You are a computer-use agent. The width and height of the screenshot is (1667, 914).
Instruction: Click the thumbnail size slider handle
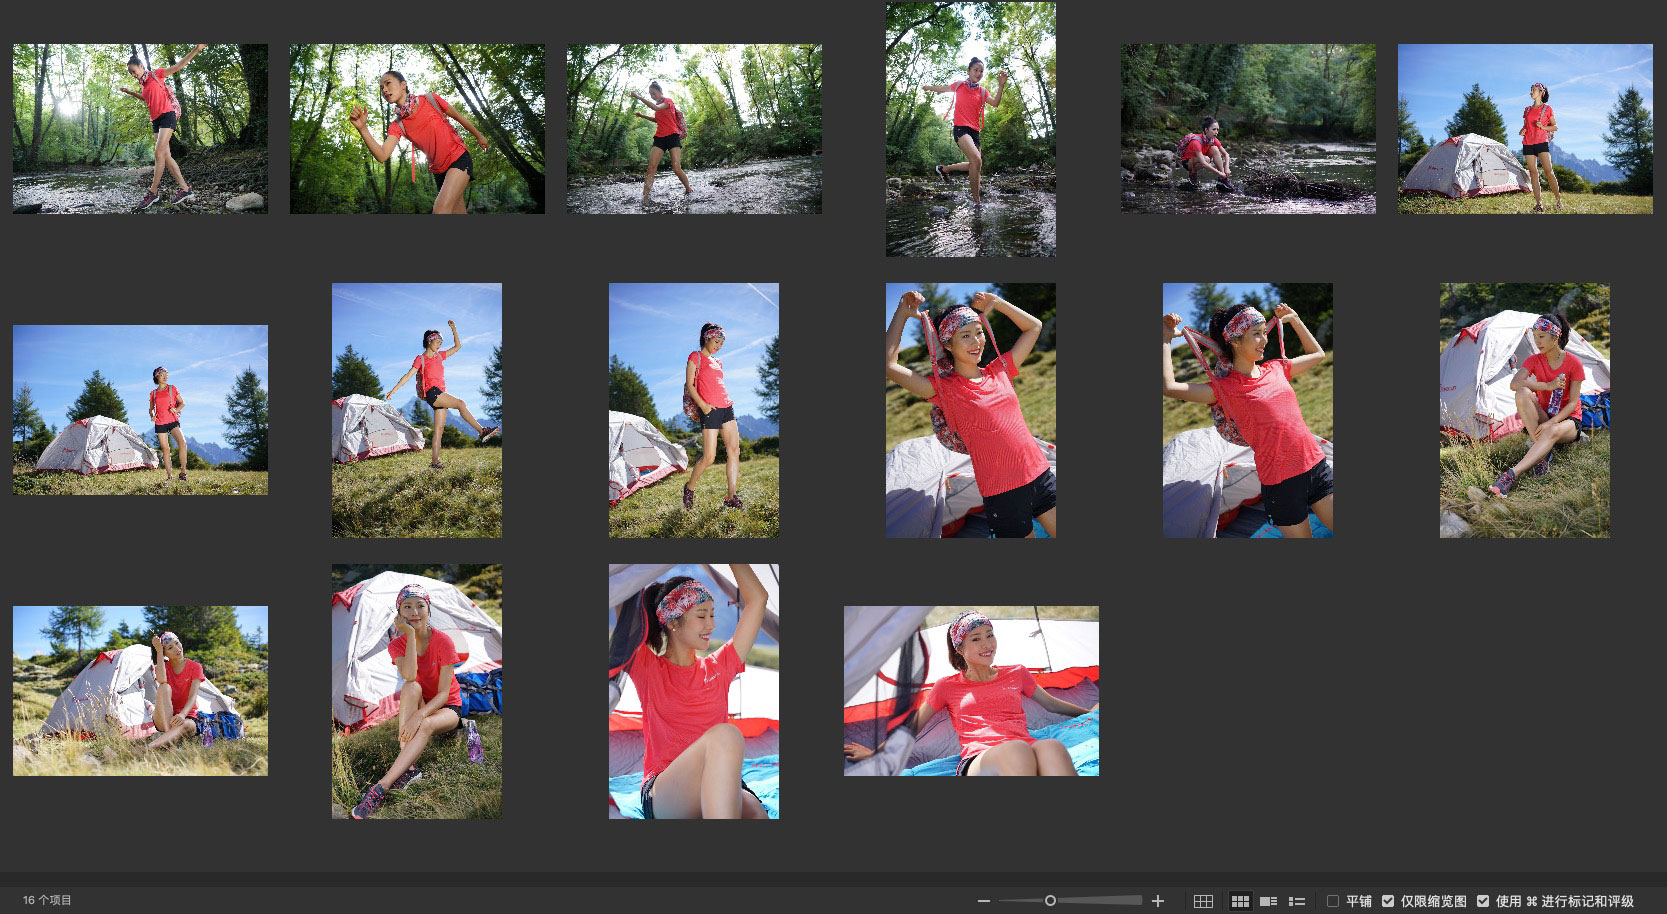tap(1050, 901)
